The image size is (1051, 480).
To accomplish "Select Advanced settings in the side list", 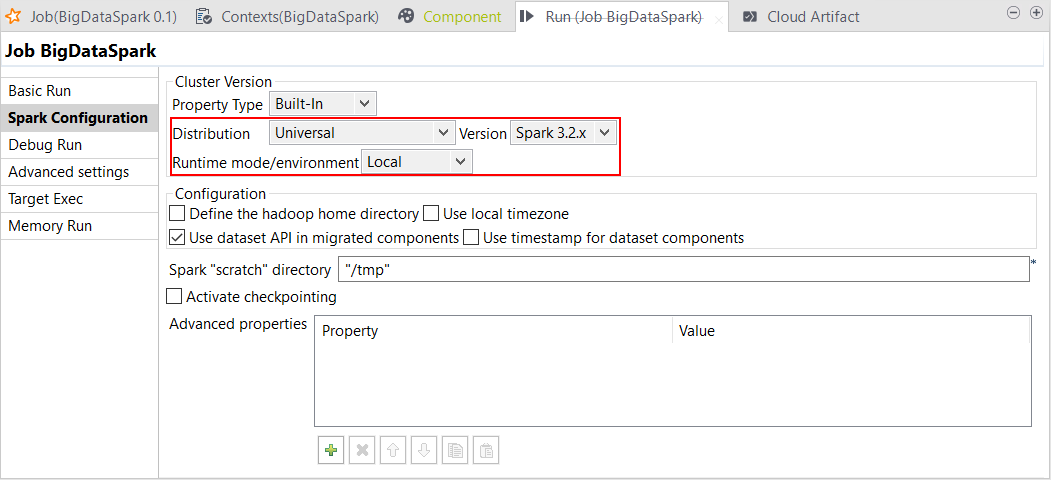I will [x=68, y=172].
